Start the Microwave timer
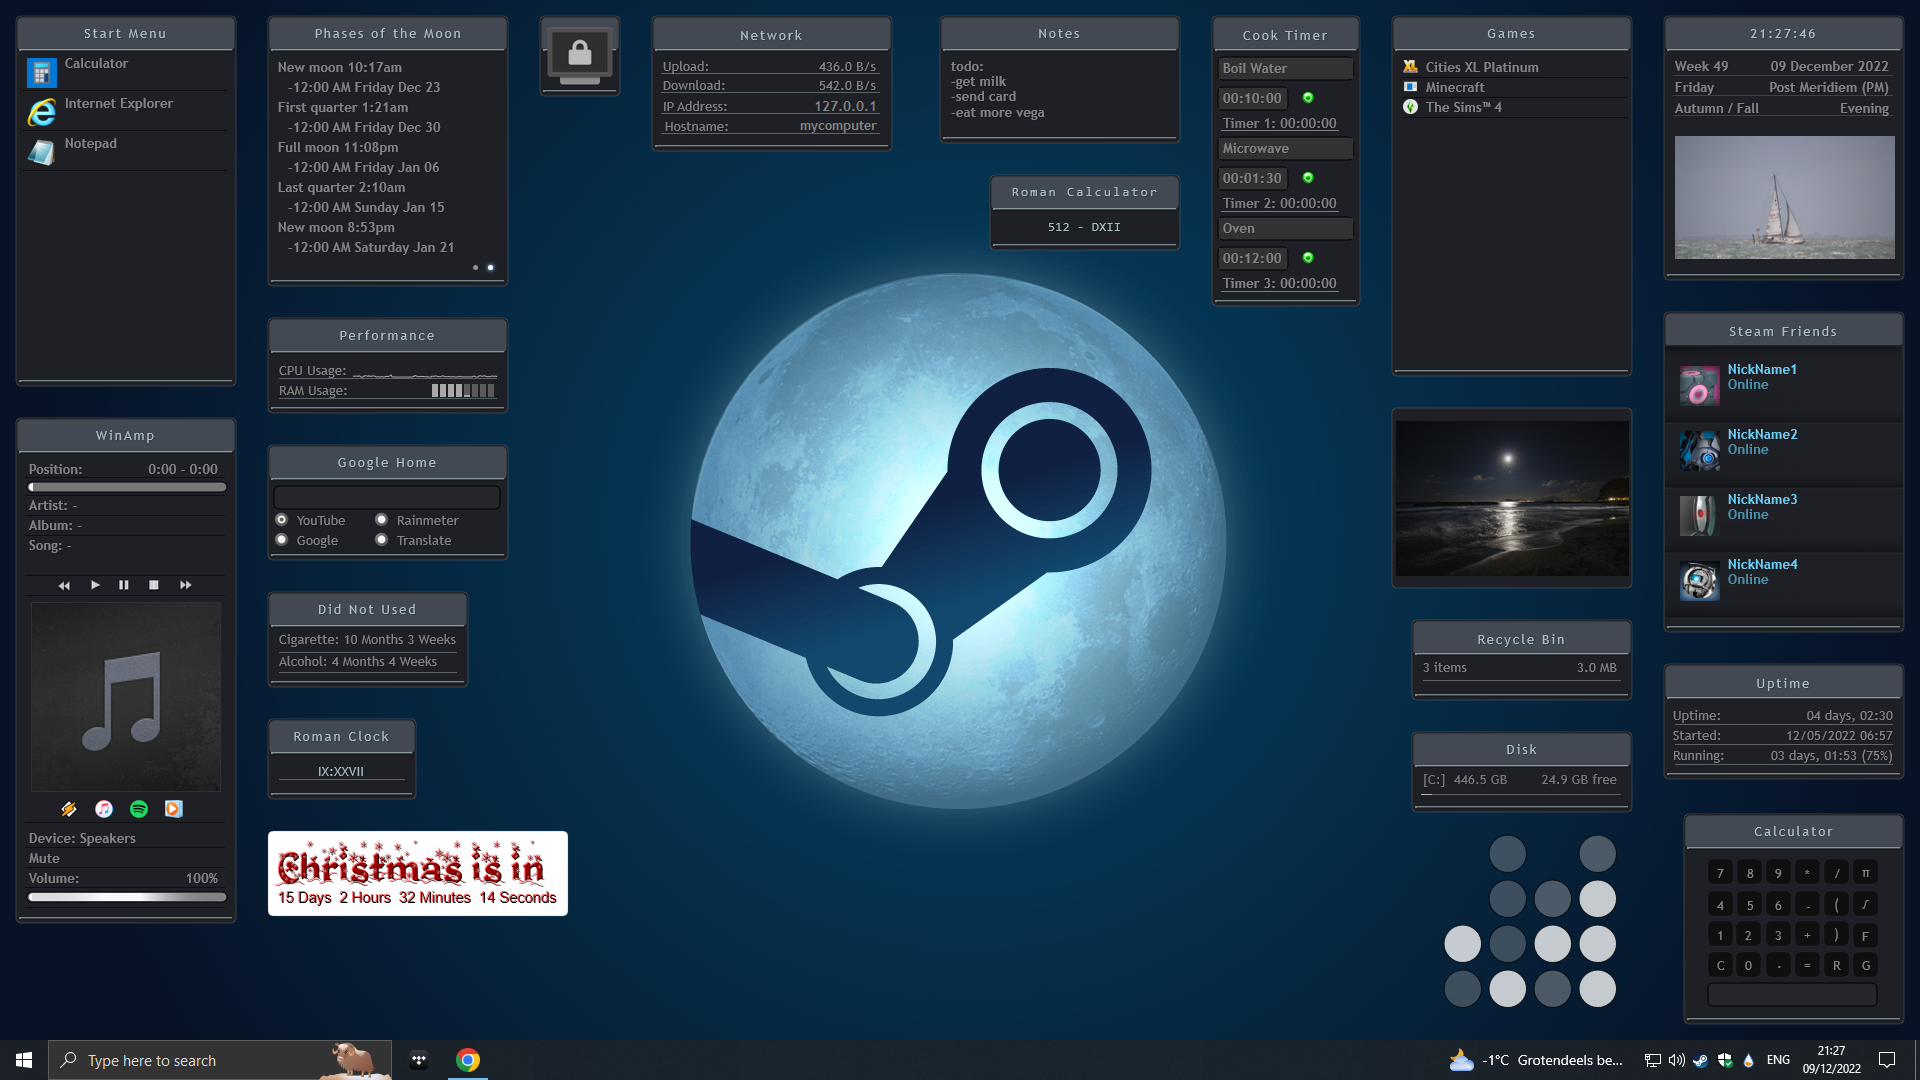 [x=1308, y=178]
